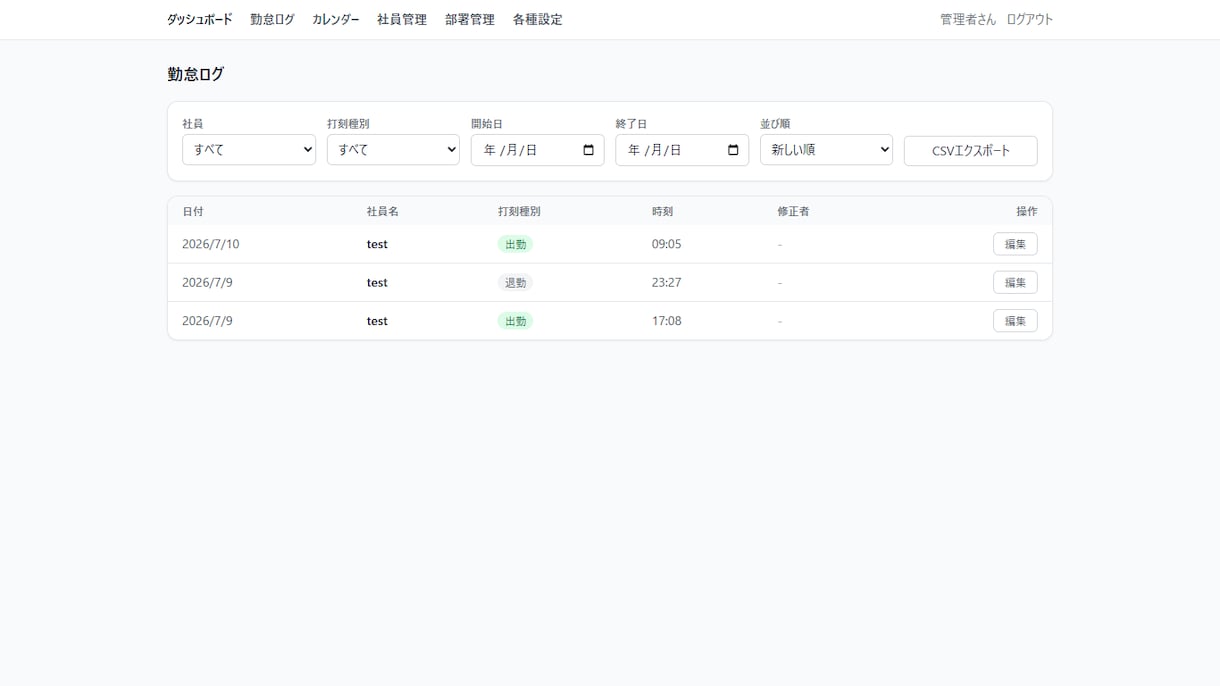
Task: Open the calendar picker icon for 終了日
Action: [x=733, y=150]
